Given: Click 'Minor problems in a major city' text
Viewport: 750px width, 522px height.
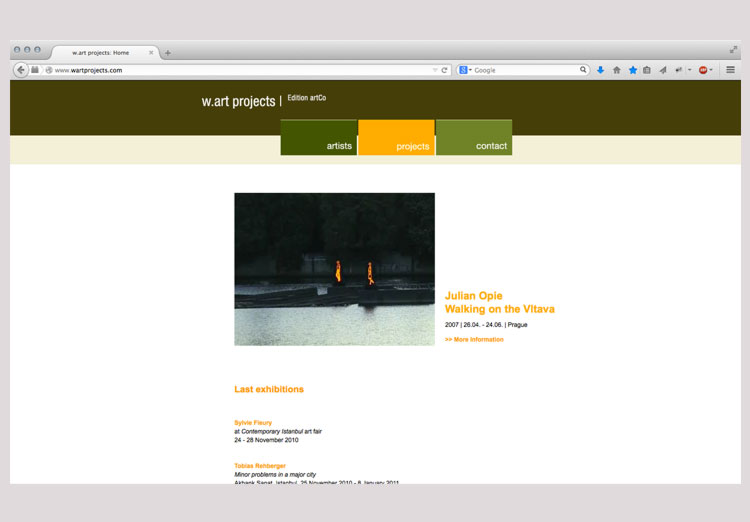Looking at the screenshot, I should point(275,475).
